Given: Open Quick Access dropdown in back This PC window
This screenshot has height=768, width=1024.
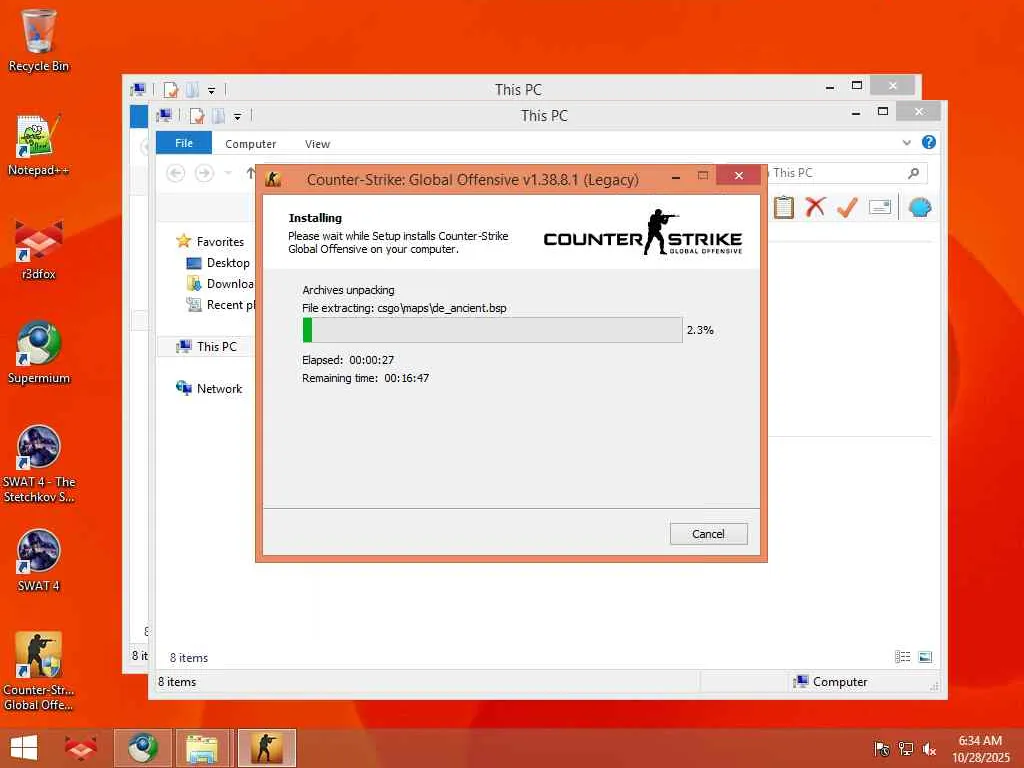Looking at the screenshot, I should (212, 91).
